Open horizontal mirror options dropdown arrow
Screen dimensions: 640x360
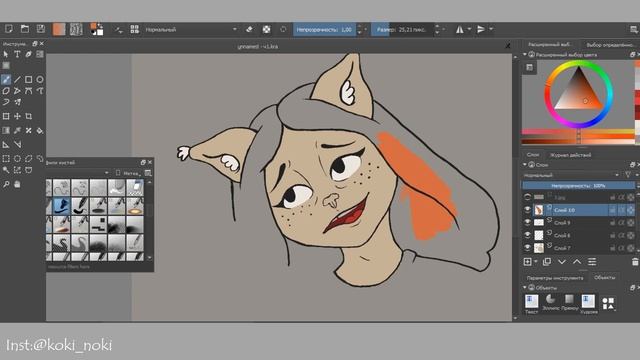click(x=469, y=29)
